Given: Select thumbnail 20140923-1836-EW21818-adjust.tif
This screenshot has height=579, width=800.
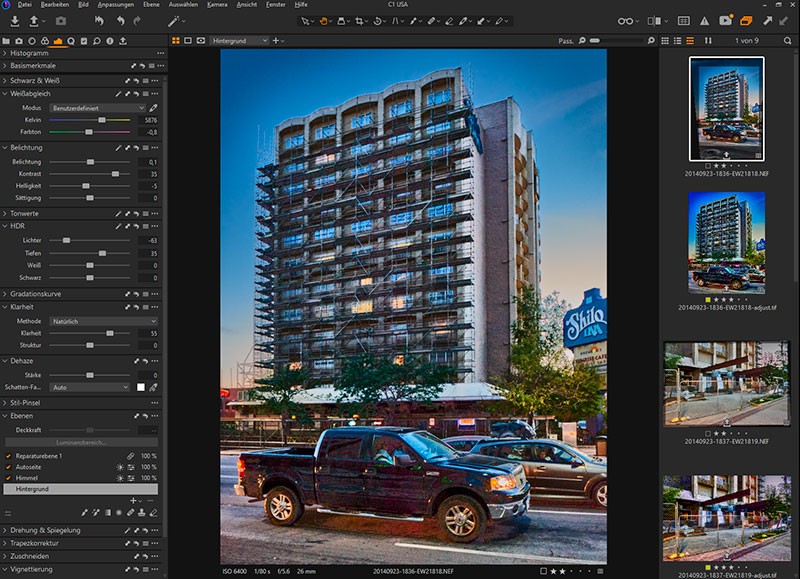Looking at the screenshot, I should click(x=727, y=243).
